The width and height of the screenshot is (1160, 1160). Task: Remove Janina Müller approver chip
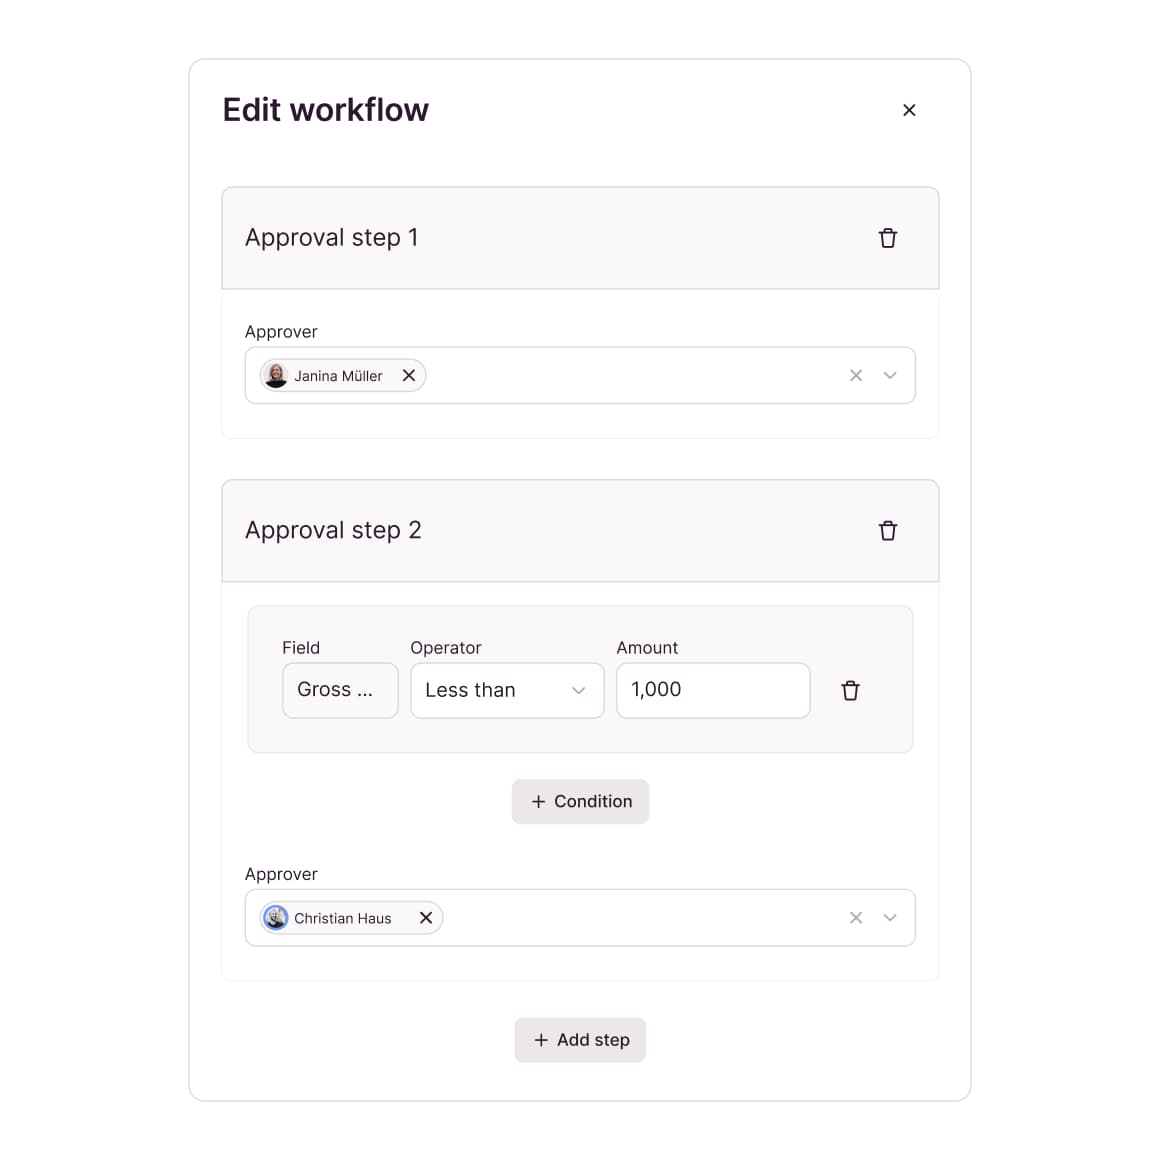[409, 376]
